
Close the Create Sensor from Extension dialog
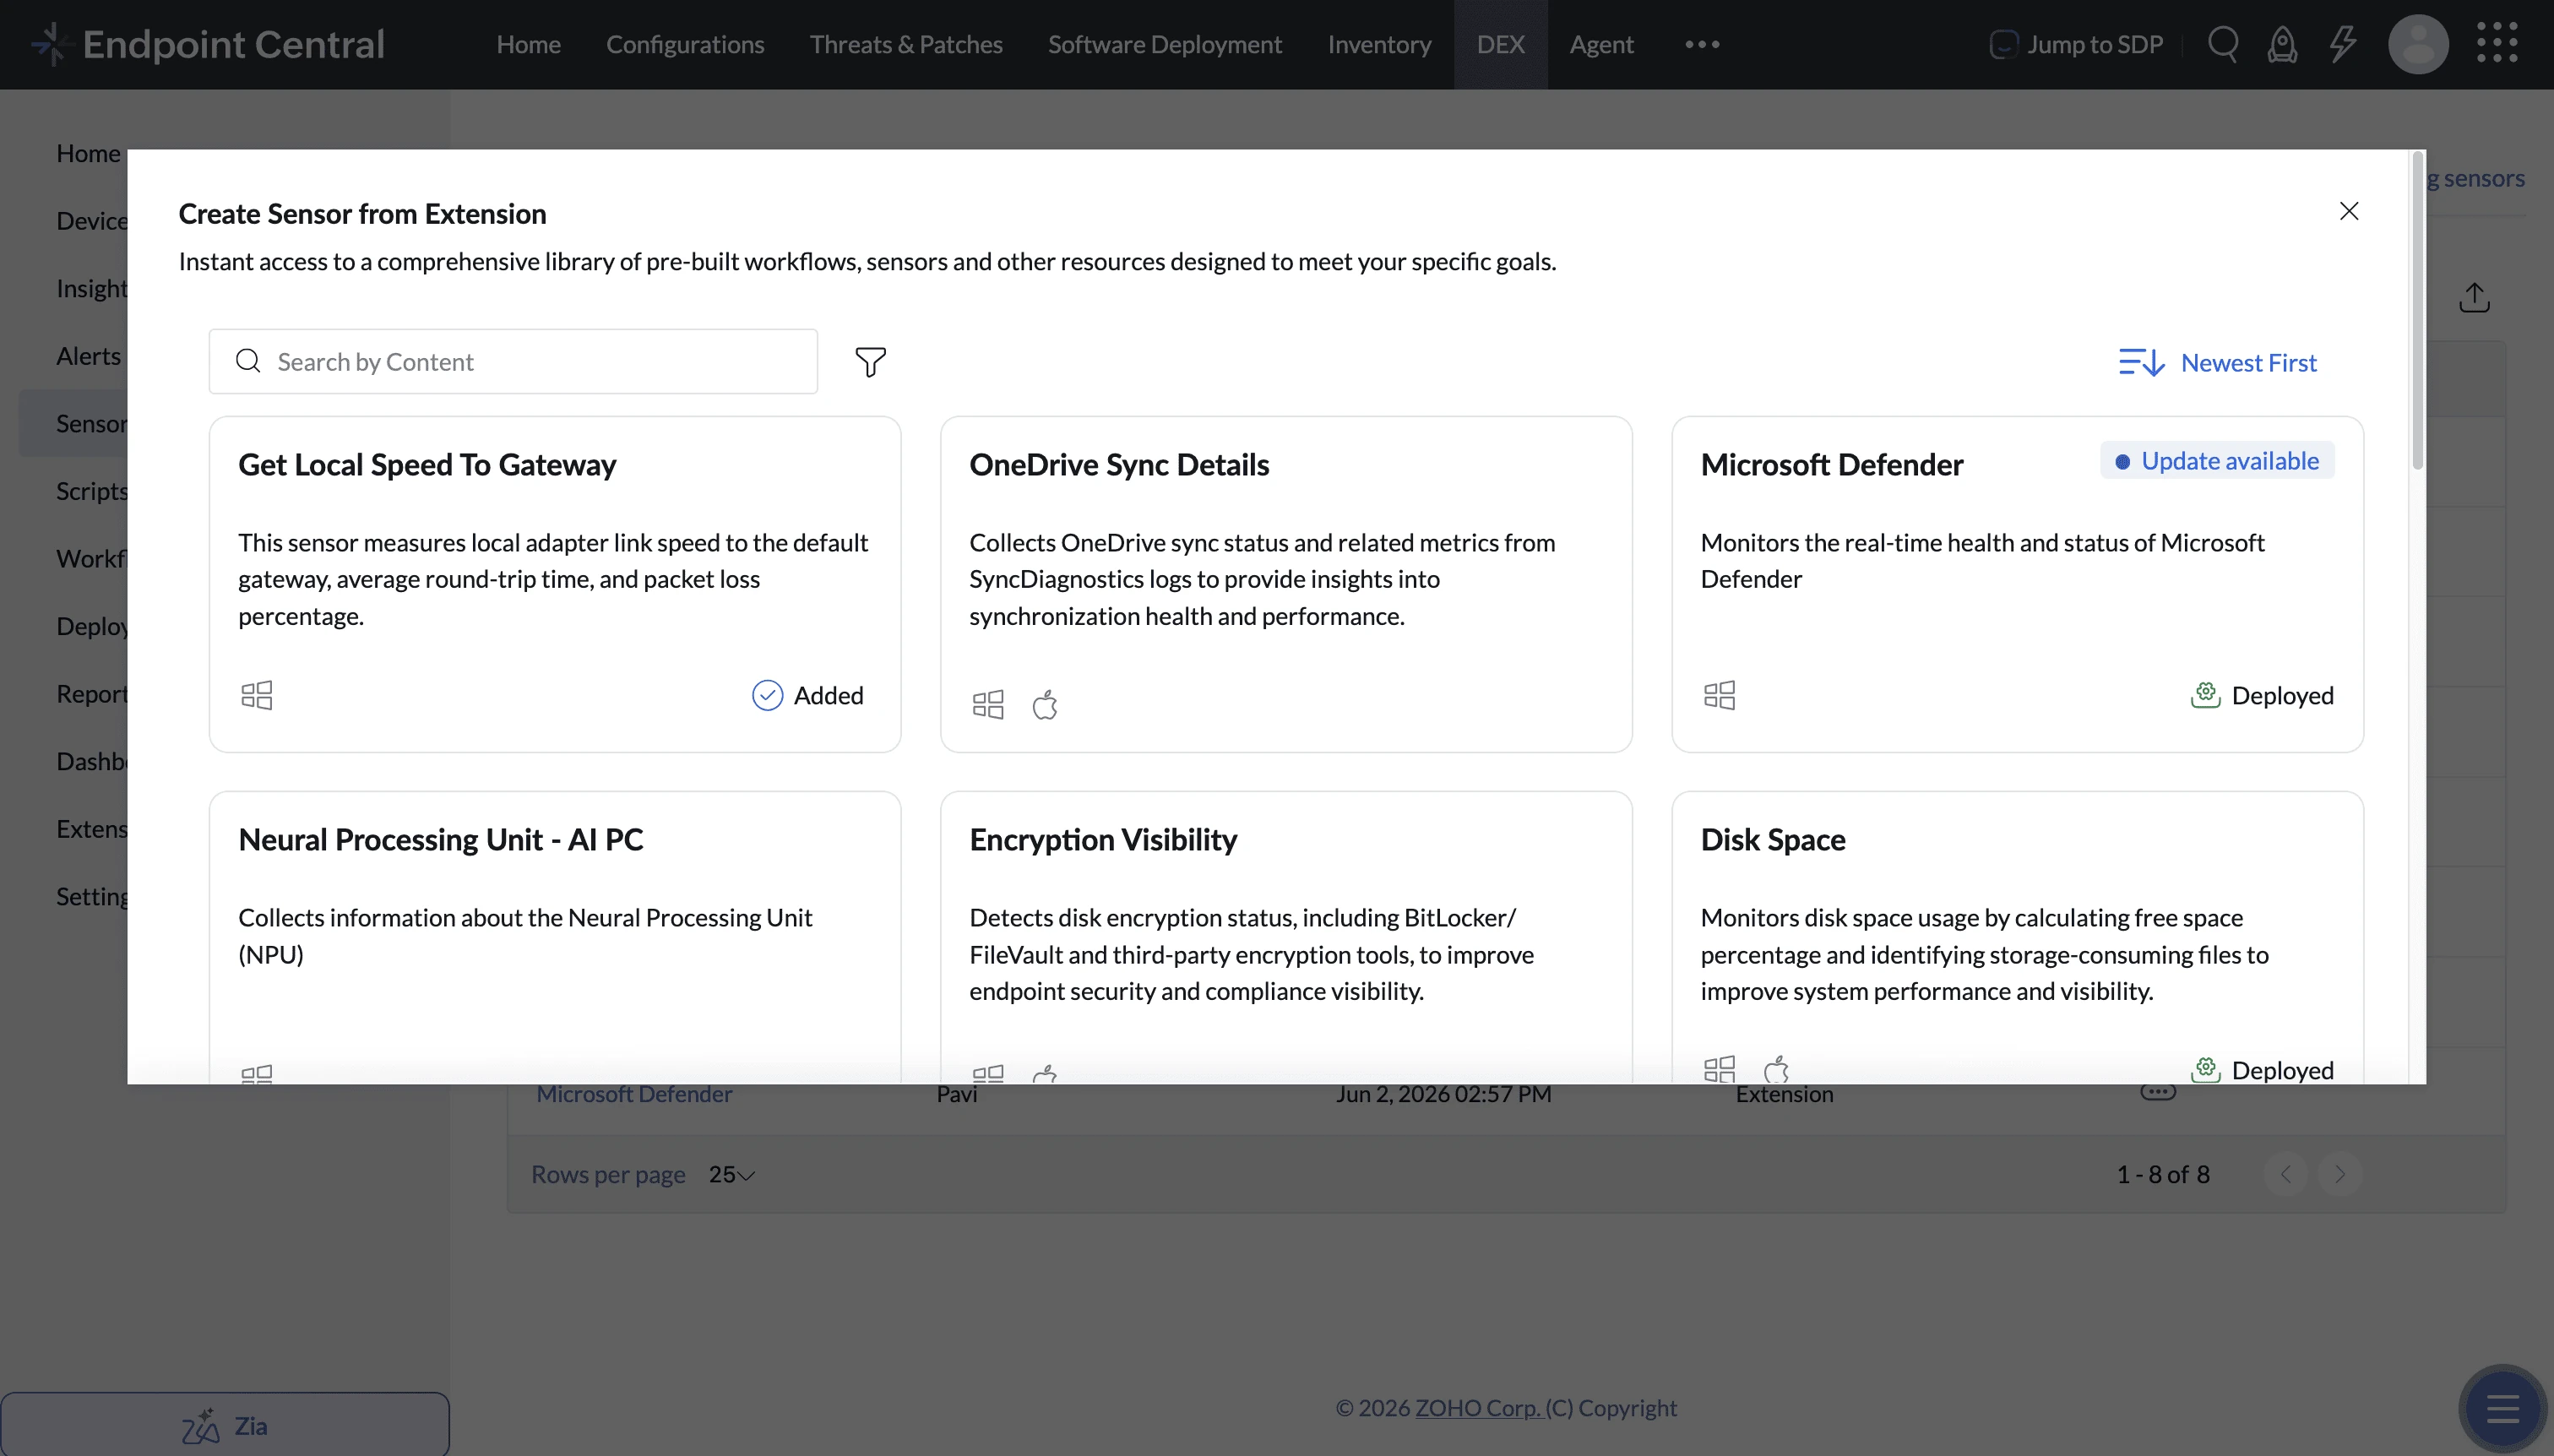coord(2349,211)
